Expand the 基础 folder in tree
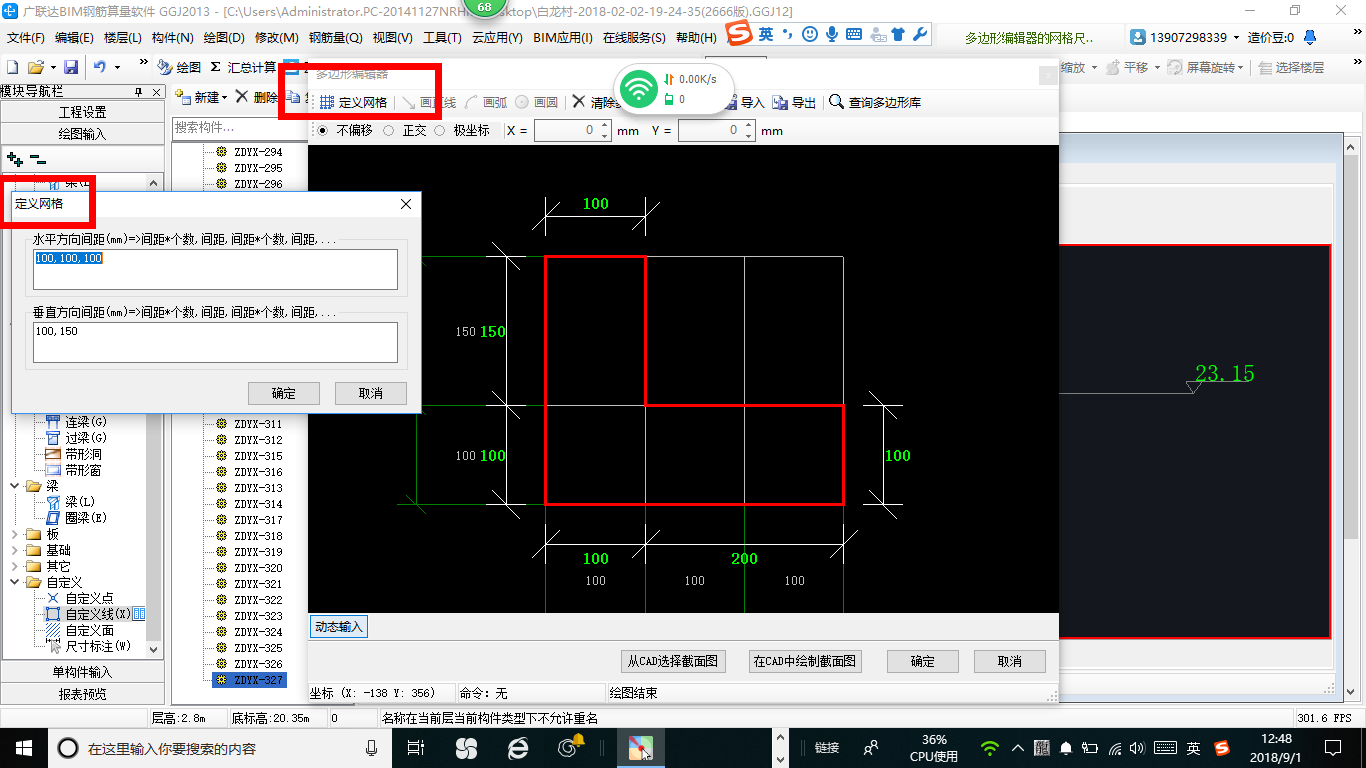Viewport: 1366px width, 768px height. click(x=14, y=550)
